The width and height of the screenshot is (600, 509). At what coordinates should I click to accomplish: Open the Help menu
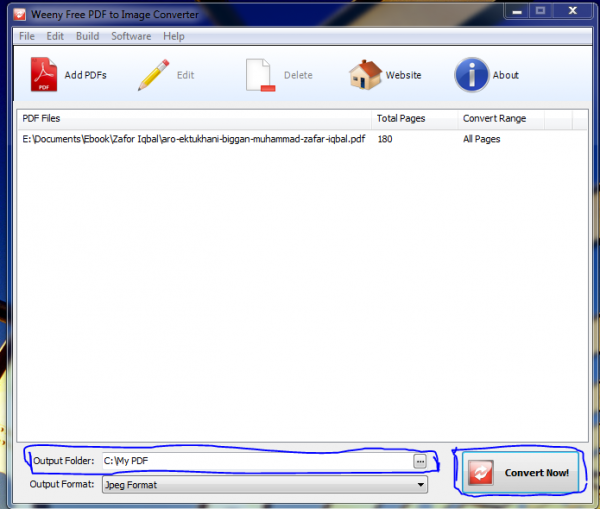pyautogui.click(x=174, y=36)
